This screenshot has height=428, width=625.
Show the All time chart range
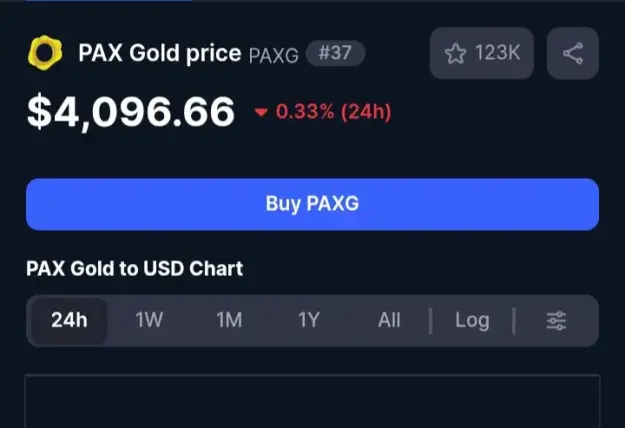(x=389, y=320)
